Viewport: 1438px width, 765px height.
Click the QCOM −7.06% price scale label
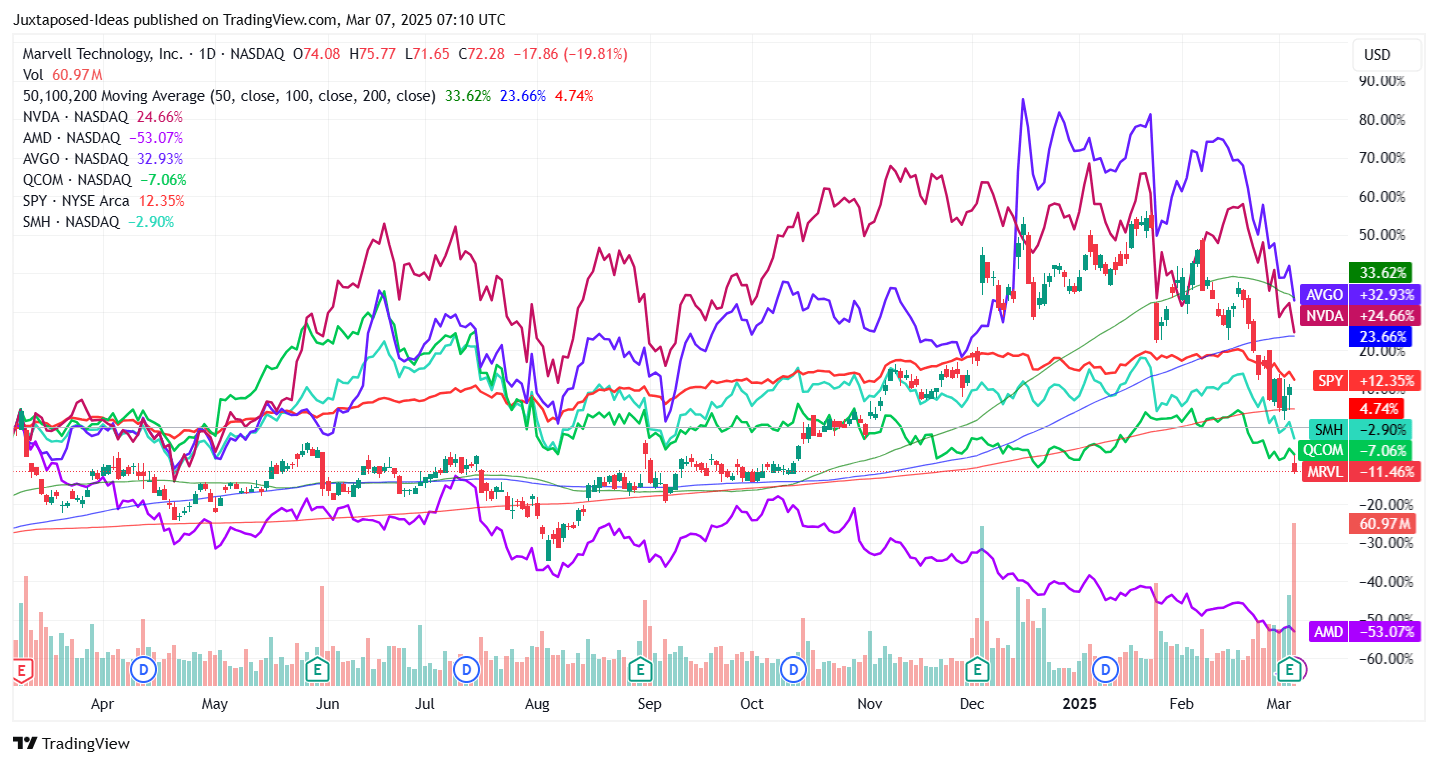(1359, 450)
